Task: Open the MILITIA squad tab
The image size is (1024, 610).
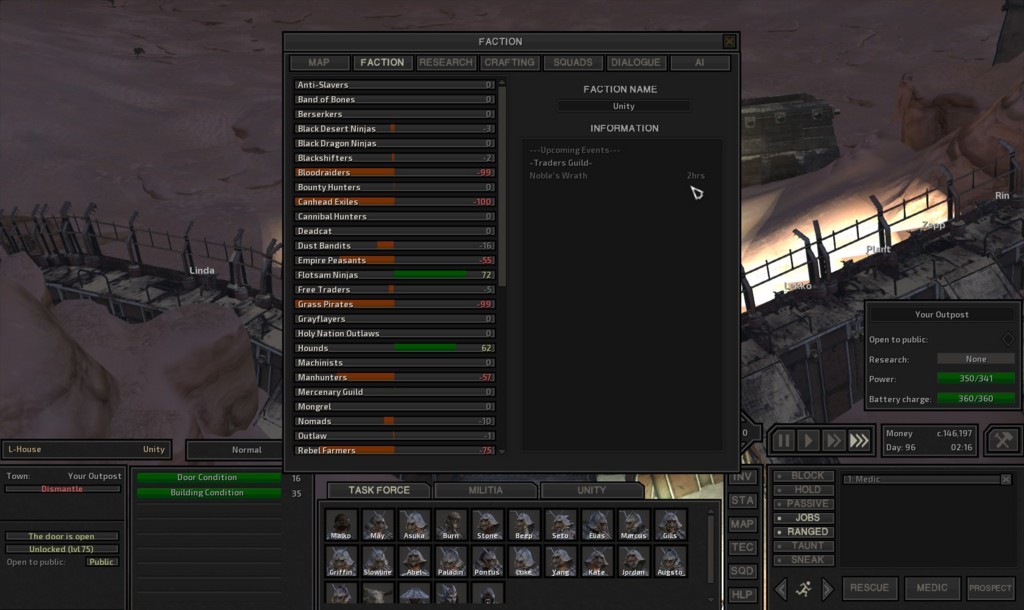Action: (485, 490)
